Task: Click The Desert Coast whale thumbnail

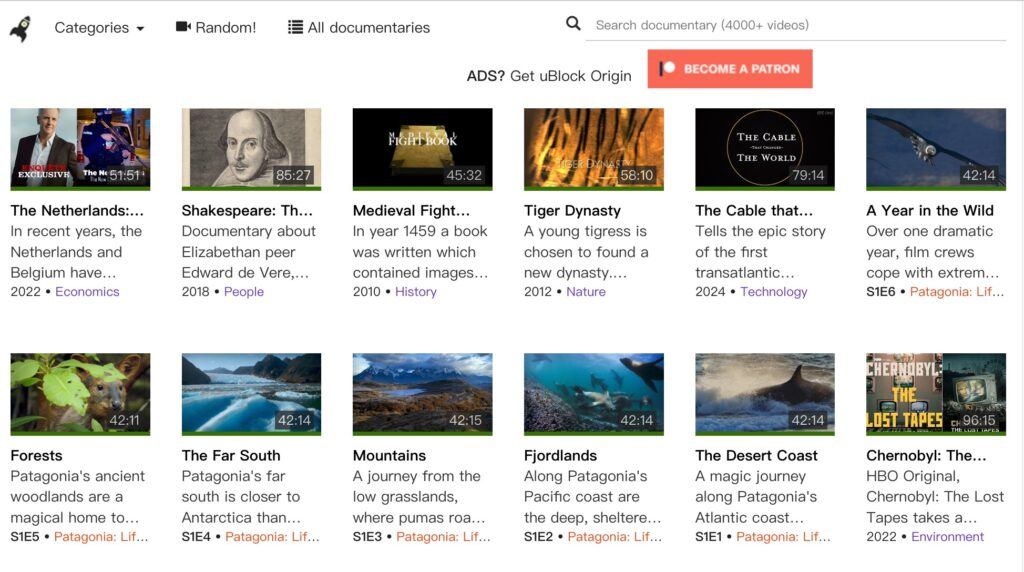Action: coord(764,393)
